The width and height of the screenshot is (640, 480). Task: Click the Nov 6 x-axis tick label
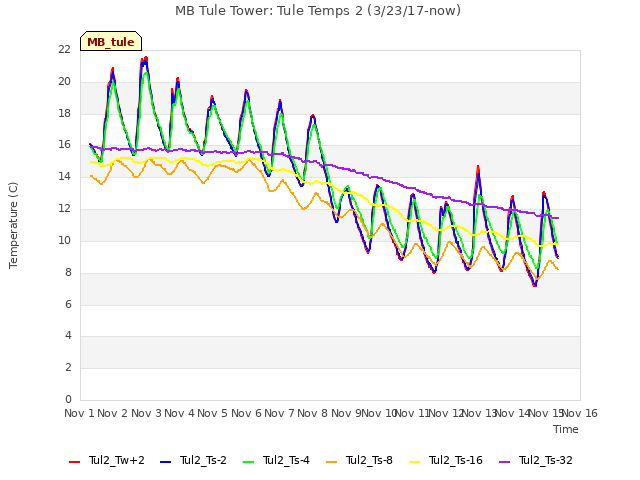click(246, 413)
